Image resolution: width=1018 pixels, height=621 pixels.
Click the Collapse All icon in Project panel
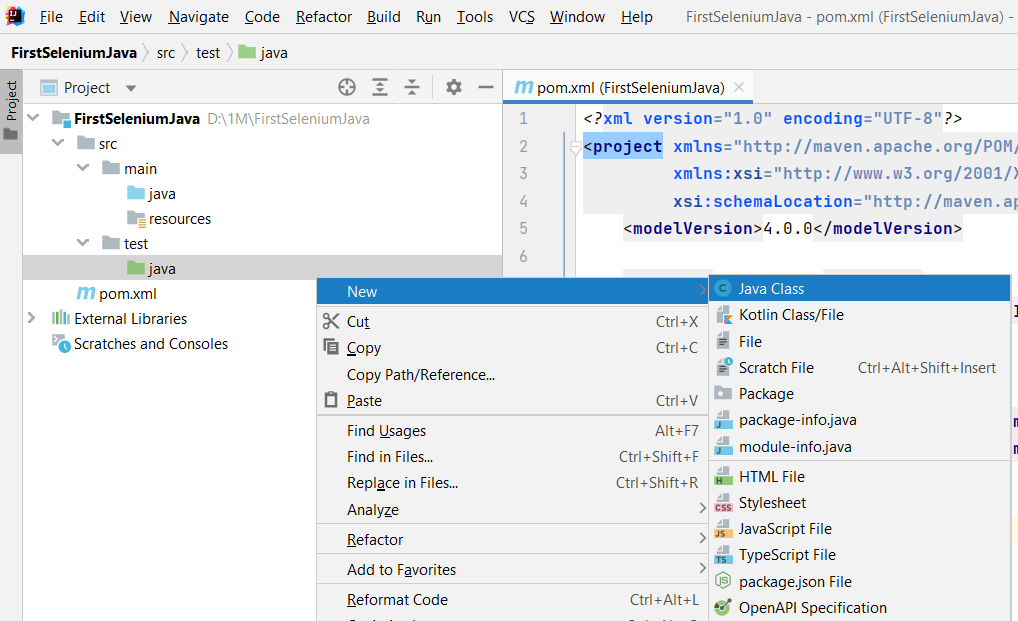(412, 87)
